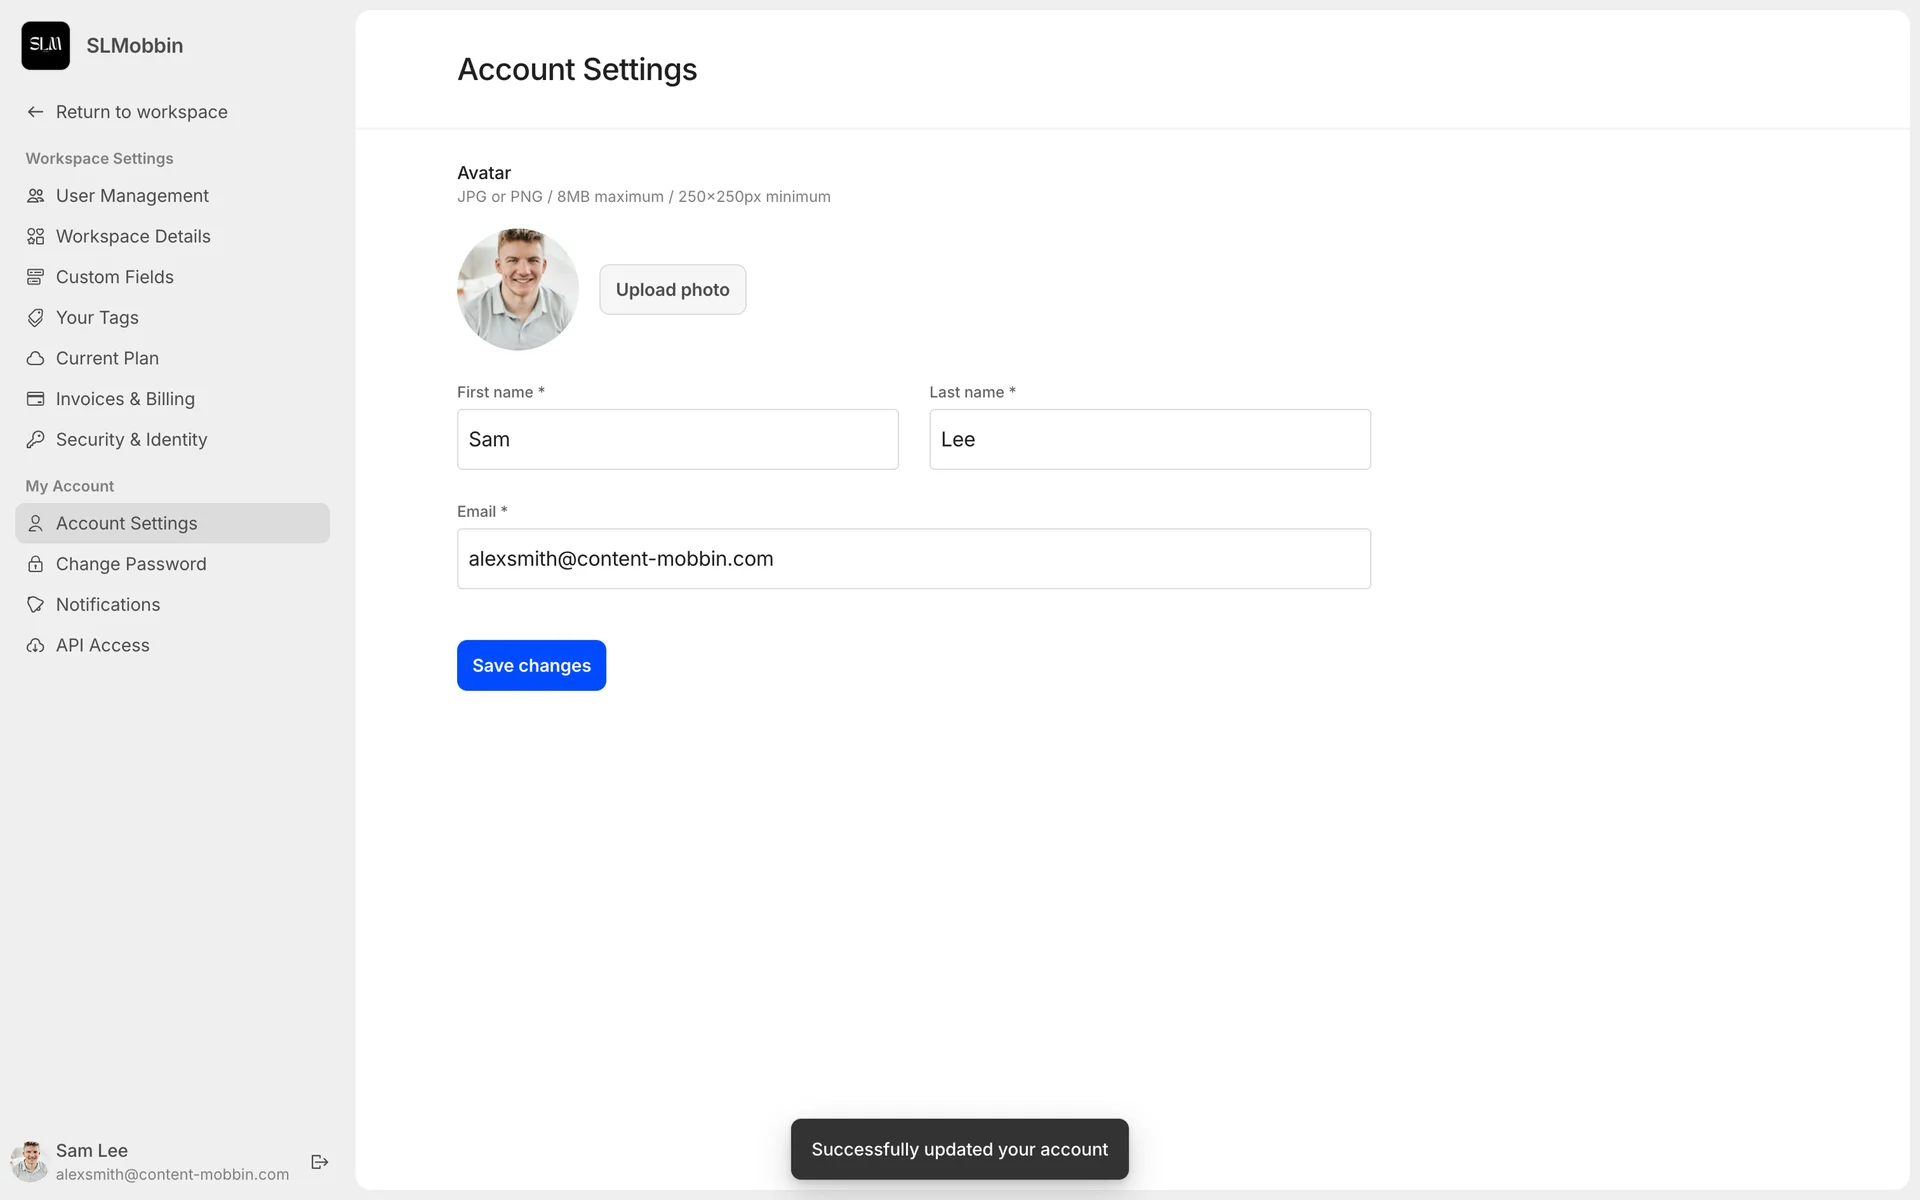1920x1200 pixels.
Task: Go to Change Password page
Action: [131, 564]
